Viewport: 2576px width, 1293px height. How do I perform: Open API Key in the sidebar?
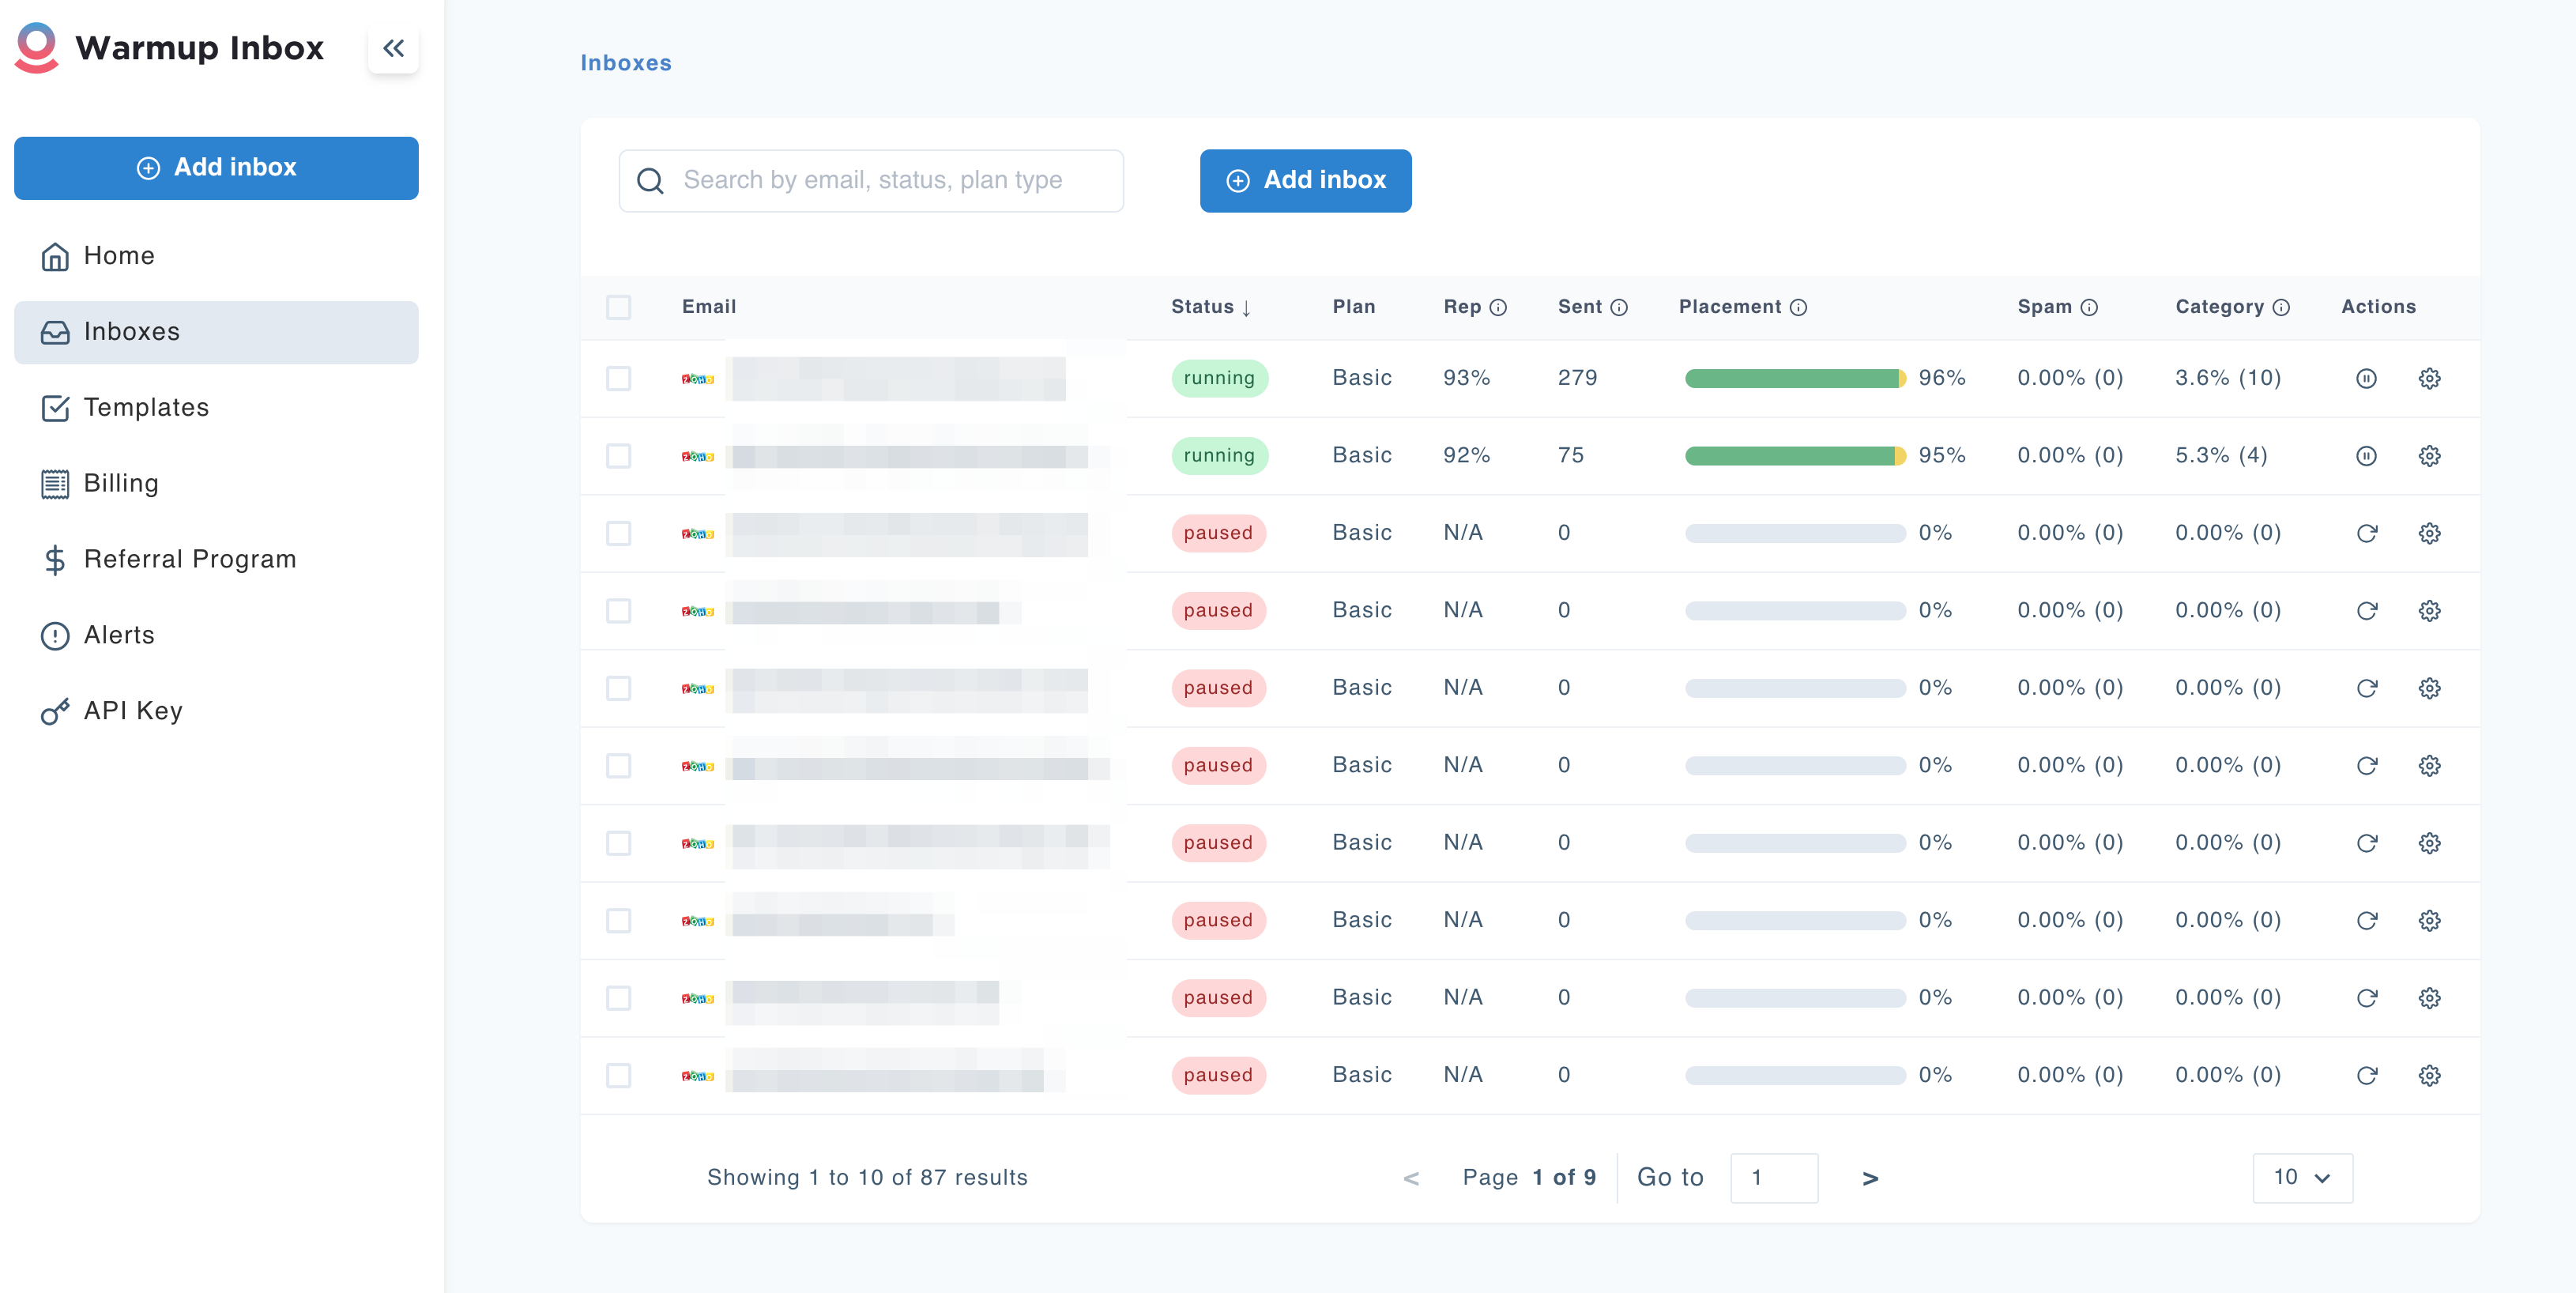[x=216, y=711]
